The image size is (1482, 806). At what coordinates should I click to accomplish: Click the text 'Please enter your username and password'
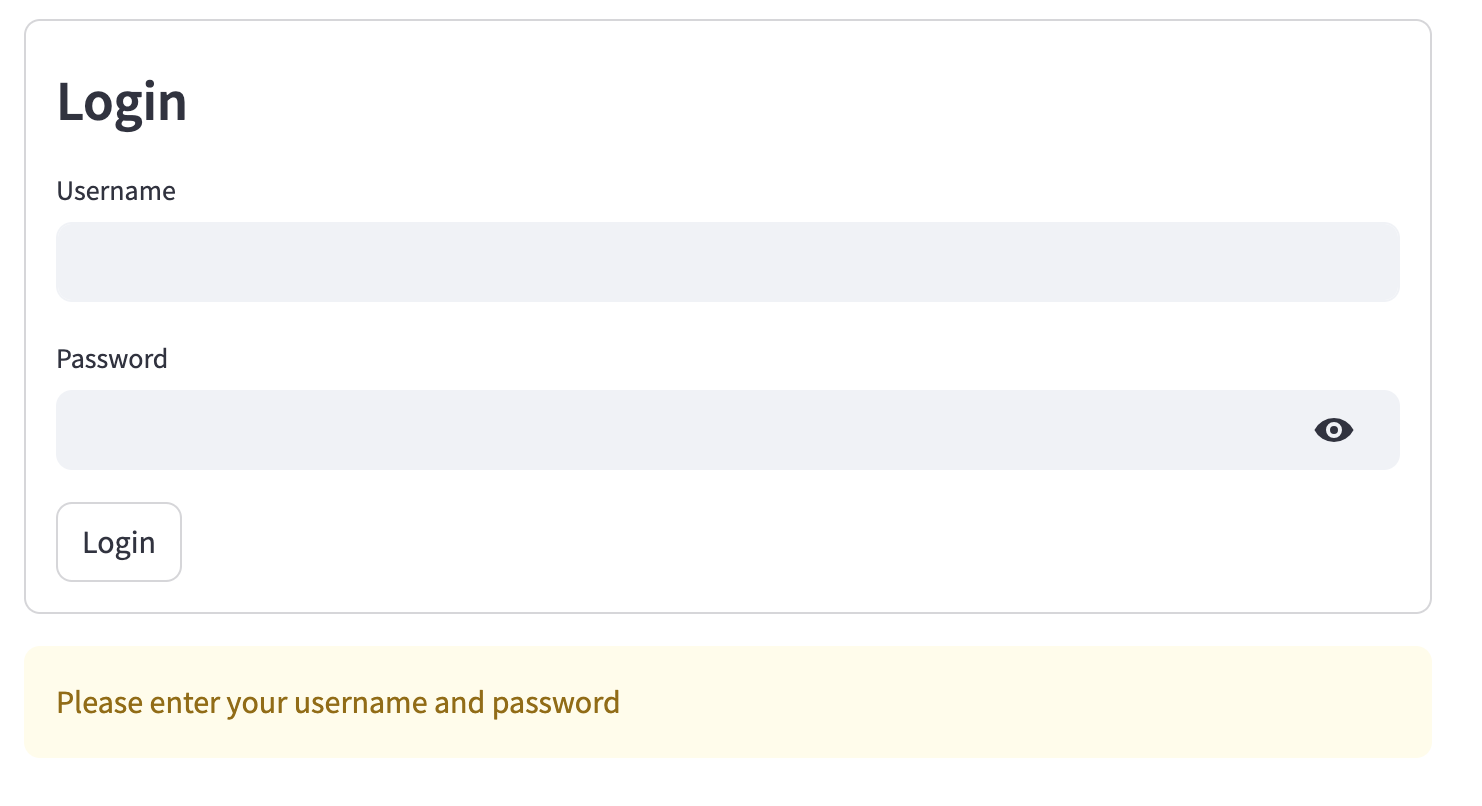click(338, 703)
